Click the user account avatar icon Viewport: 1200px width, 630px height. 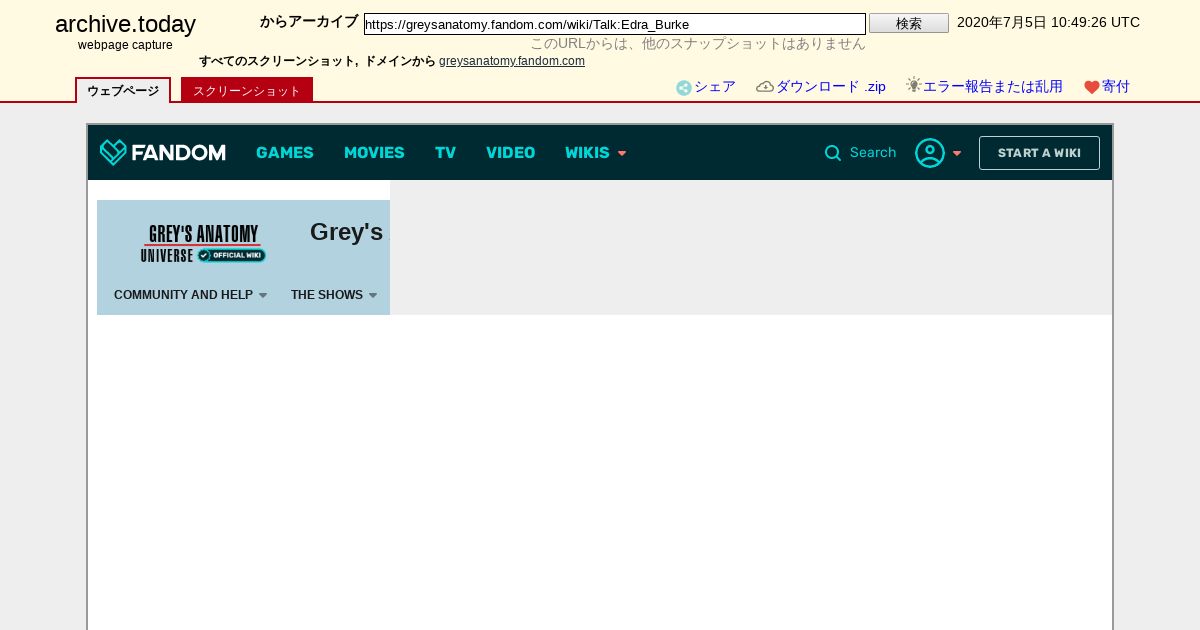pyautogui.click(x=930, y=153)
